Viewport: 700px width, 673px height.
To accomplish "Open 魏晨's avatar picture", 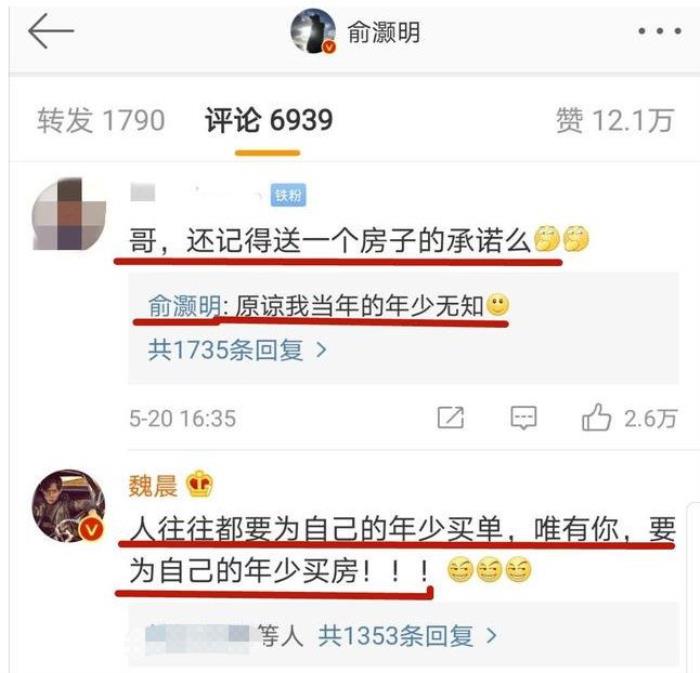I will pyautogui.click(x=69, y=506).
